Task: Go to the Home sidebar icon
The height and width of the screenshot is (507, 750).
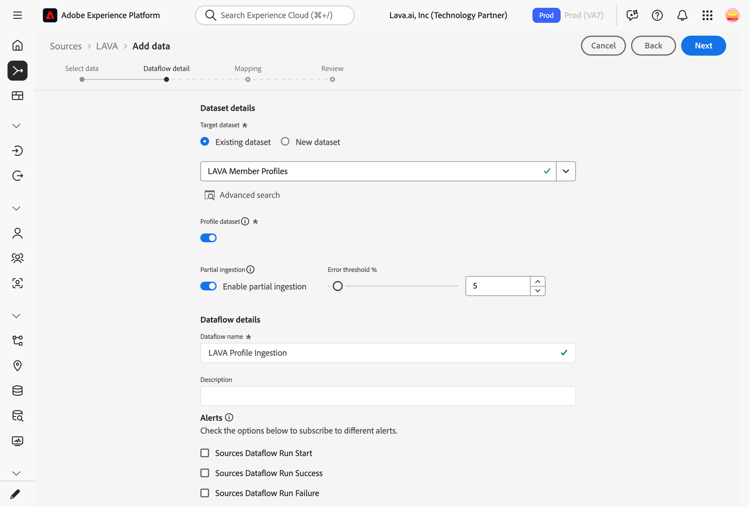Action: click(17, 45)
